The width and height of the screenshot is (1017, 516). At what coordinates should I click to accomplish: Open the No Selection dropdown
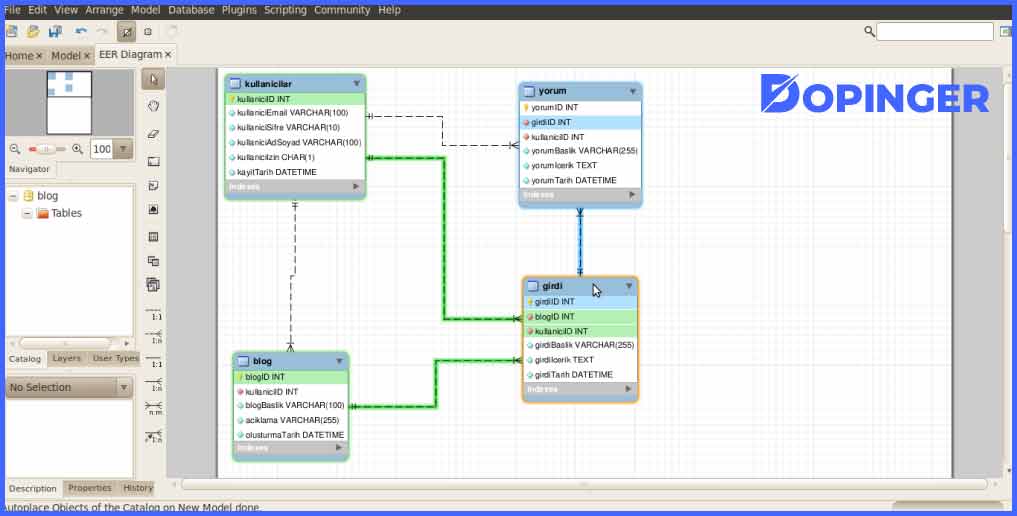(123, 388)
